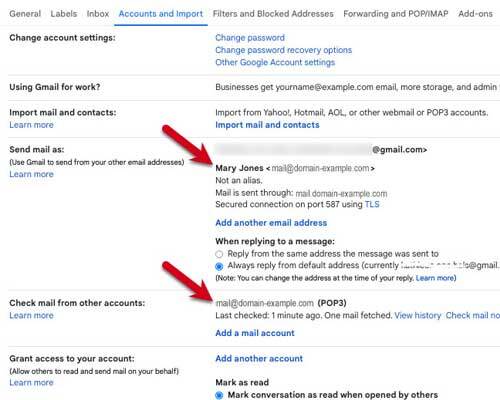Open Other Google Account settings

click(275, 62)
